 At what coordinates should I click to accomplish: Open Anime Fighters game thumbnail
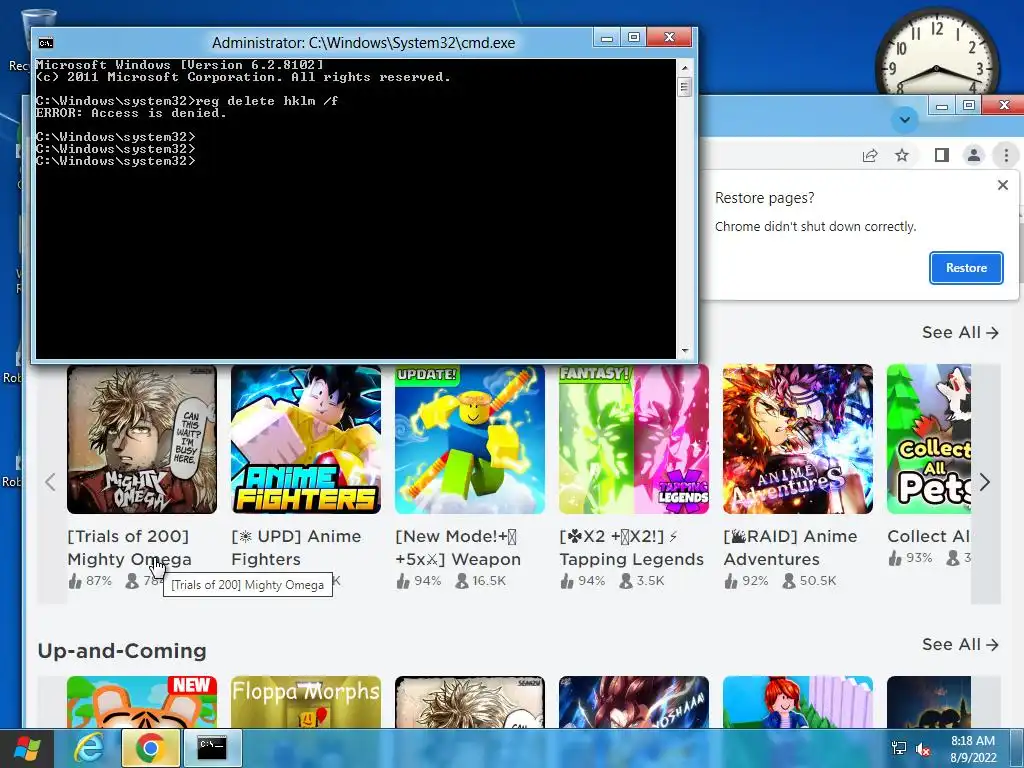click(x=306, y=439)
